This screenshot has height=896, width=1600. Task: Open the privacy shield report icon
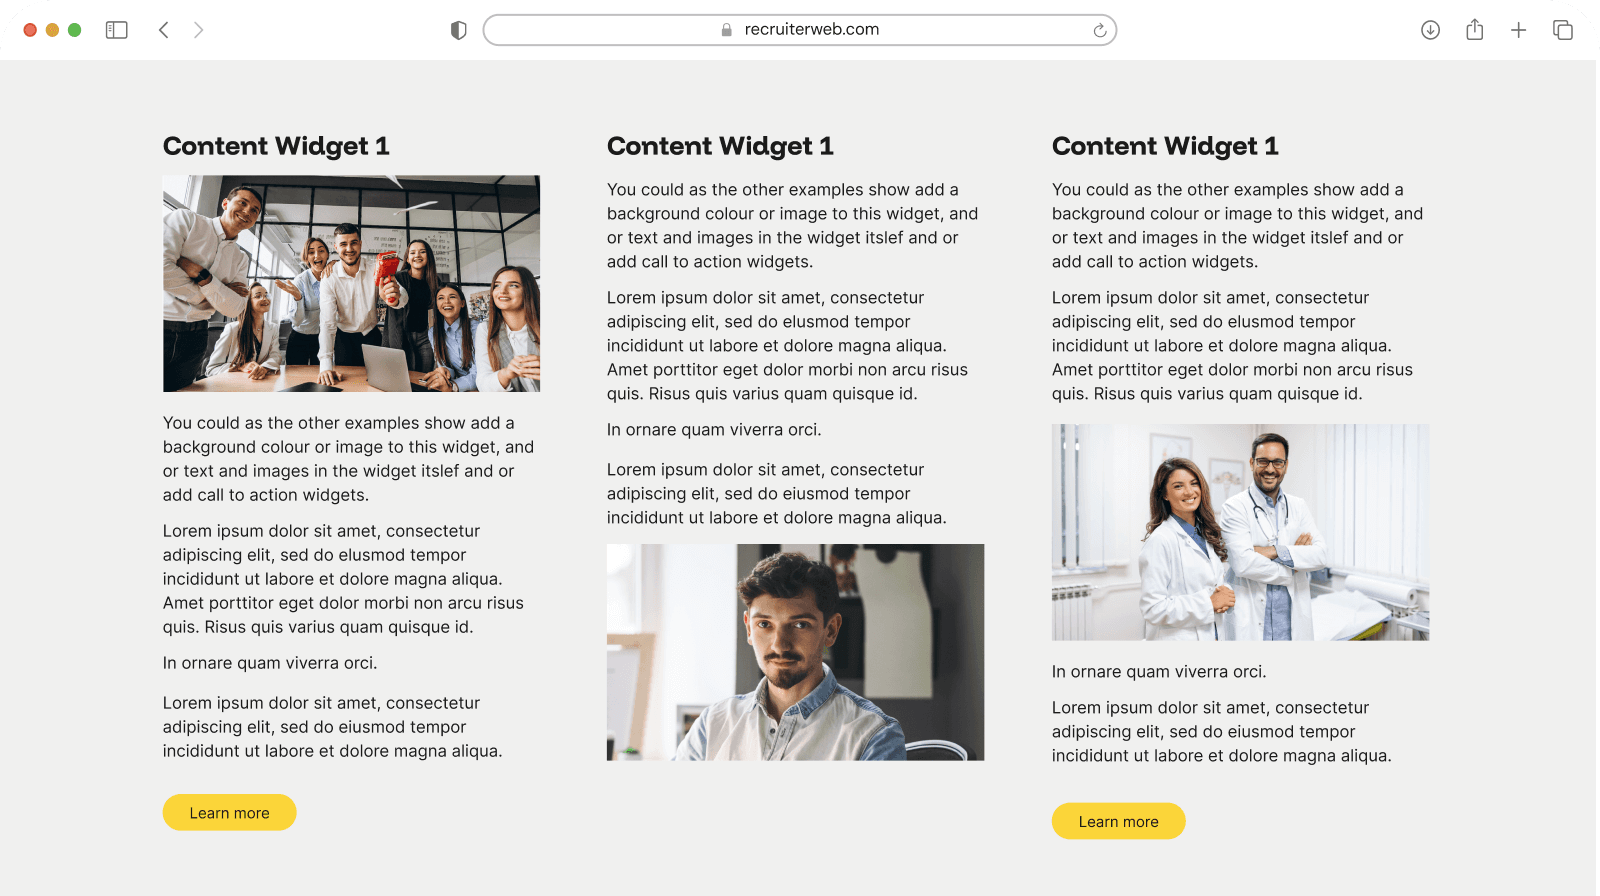(459, 30)
